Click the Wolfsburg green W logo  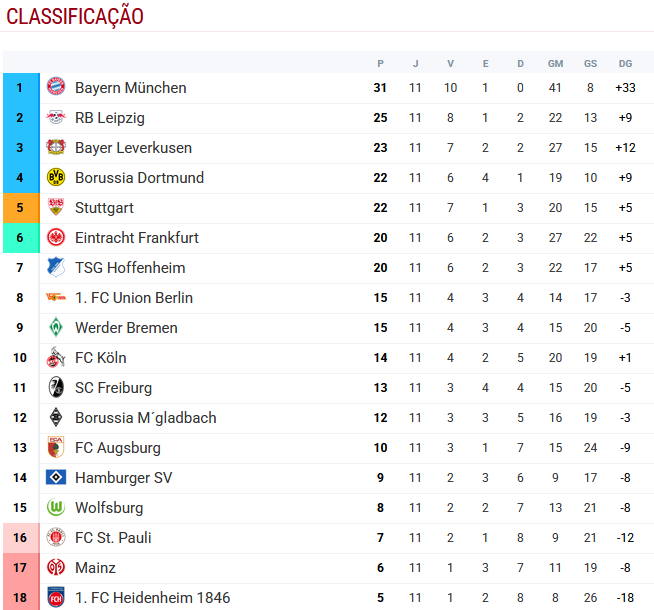point(56,508)
